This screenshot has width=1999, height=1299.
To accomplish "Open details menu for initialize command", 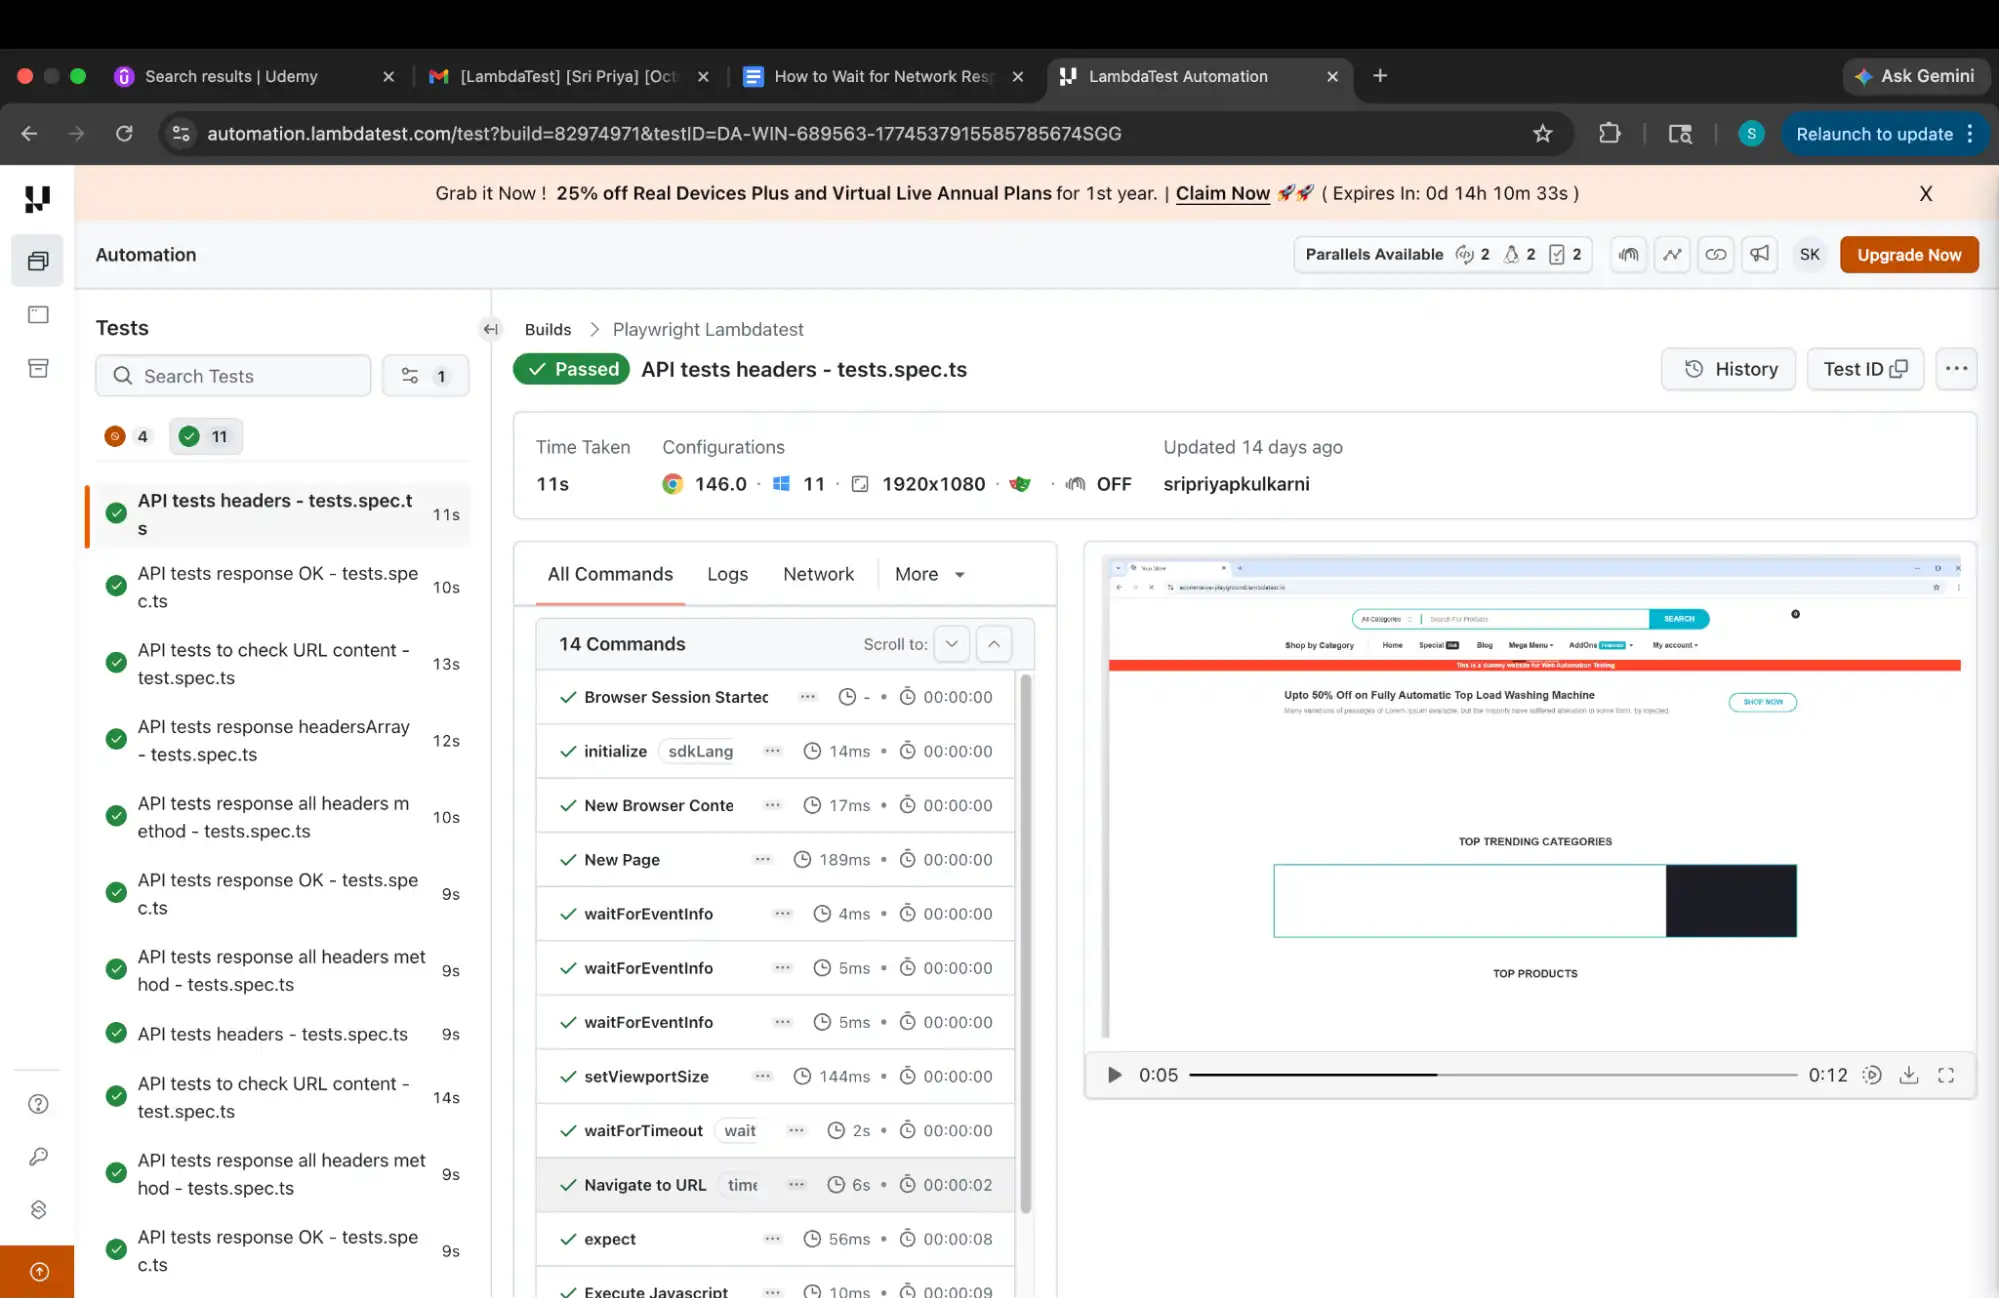I will click(772, 751).
